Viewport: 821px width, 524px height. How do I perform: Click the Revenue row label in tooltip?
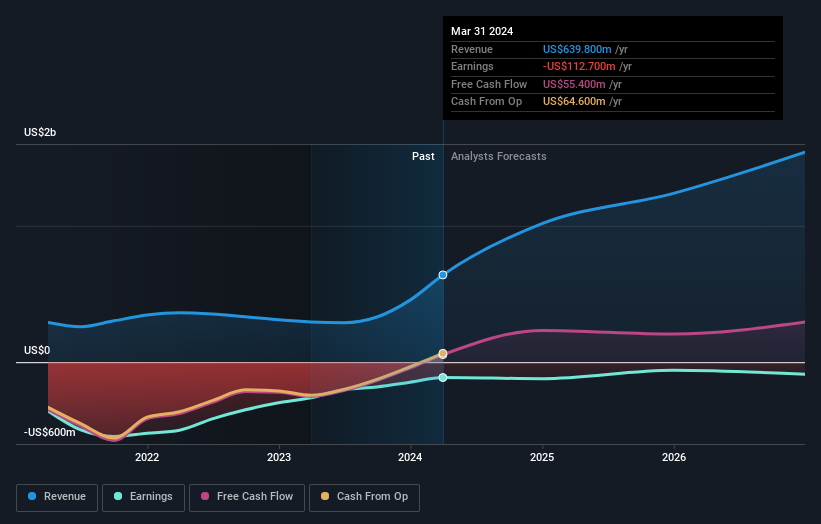tap(472, 49)
